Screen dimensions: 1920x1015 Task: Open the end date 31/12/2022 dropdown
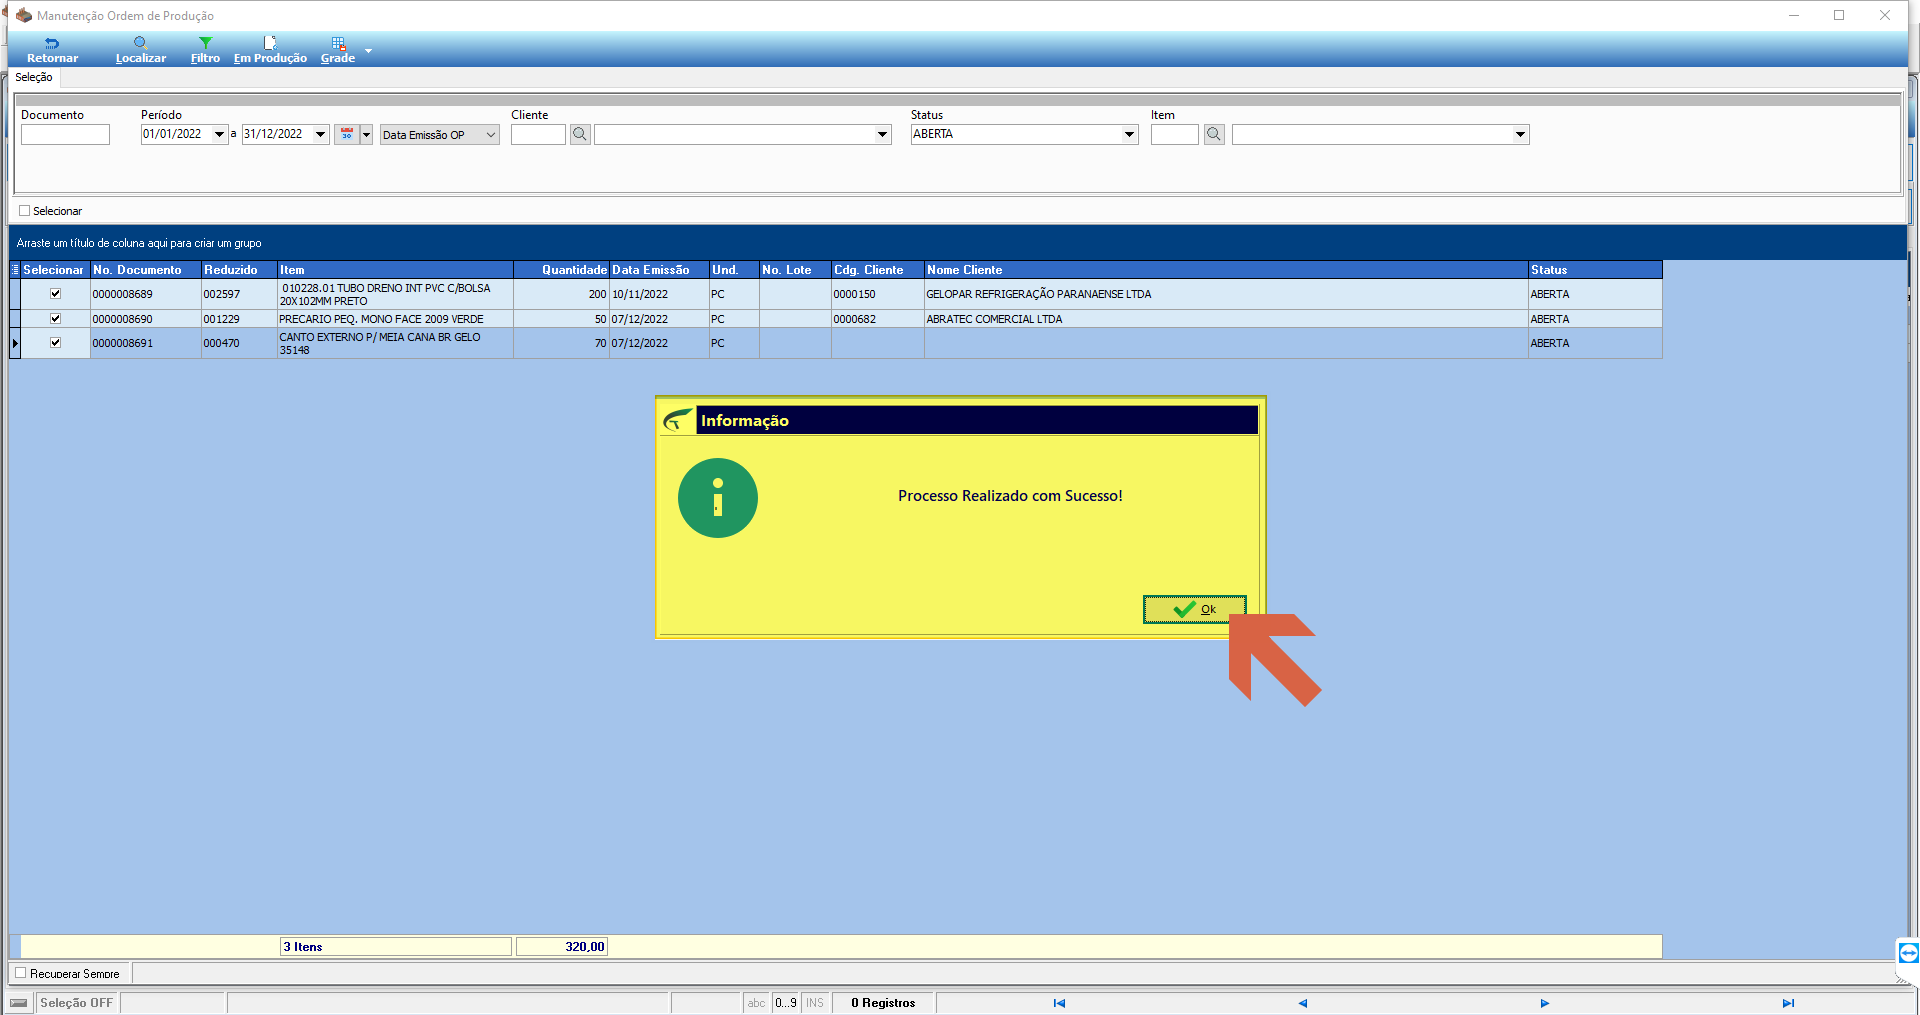(320, 134)
